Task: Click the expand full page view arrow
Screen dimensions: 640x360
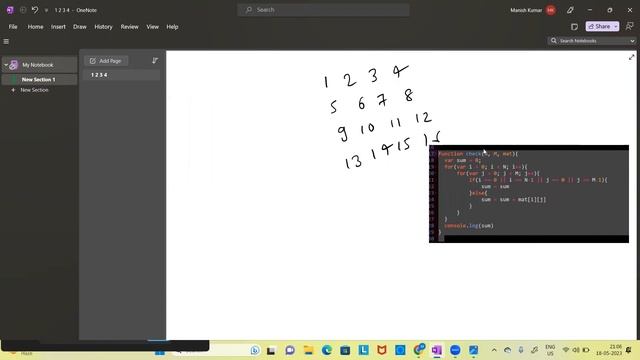Action: click(631, 58)
